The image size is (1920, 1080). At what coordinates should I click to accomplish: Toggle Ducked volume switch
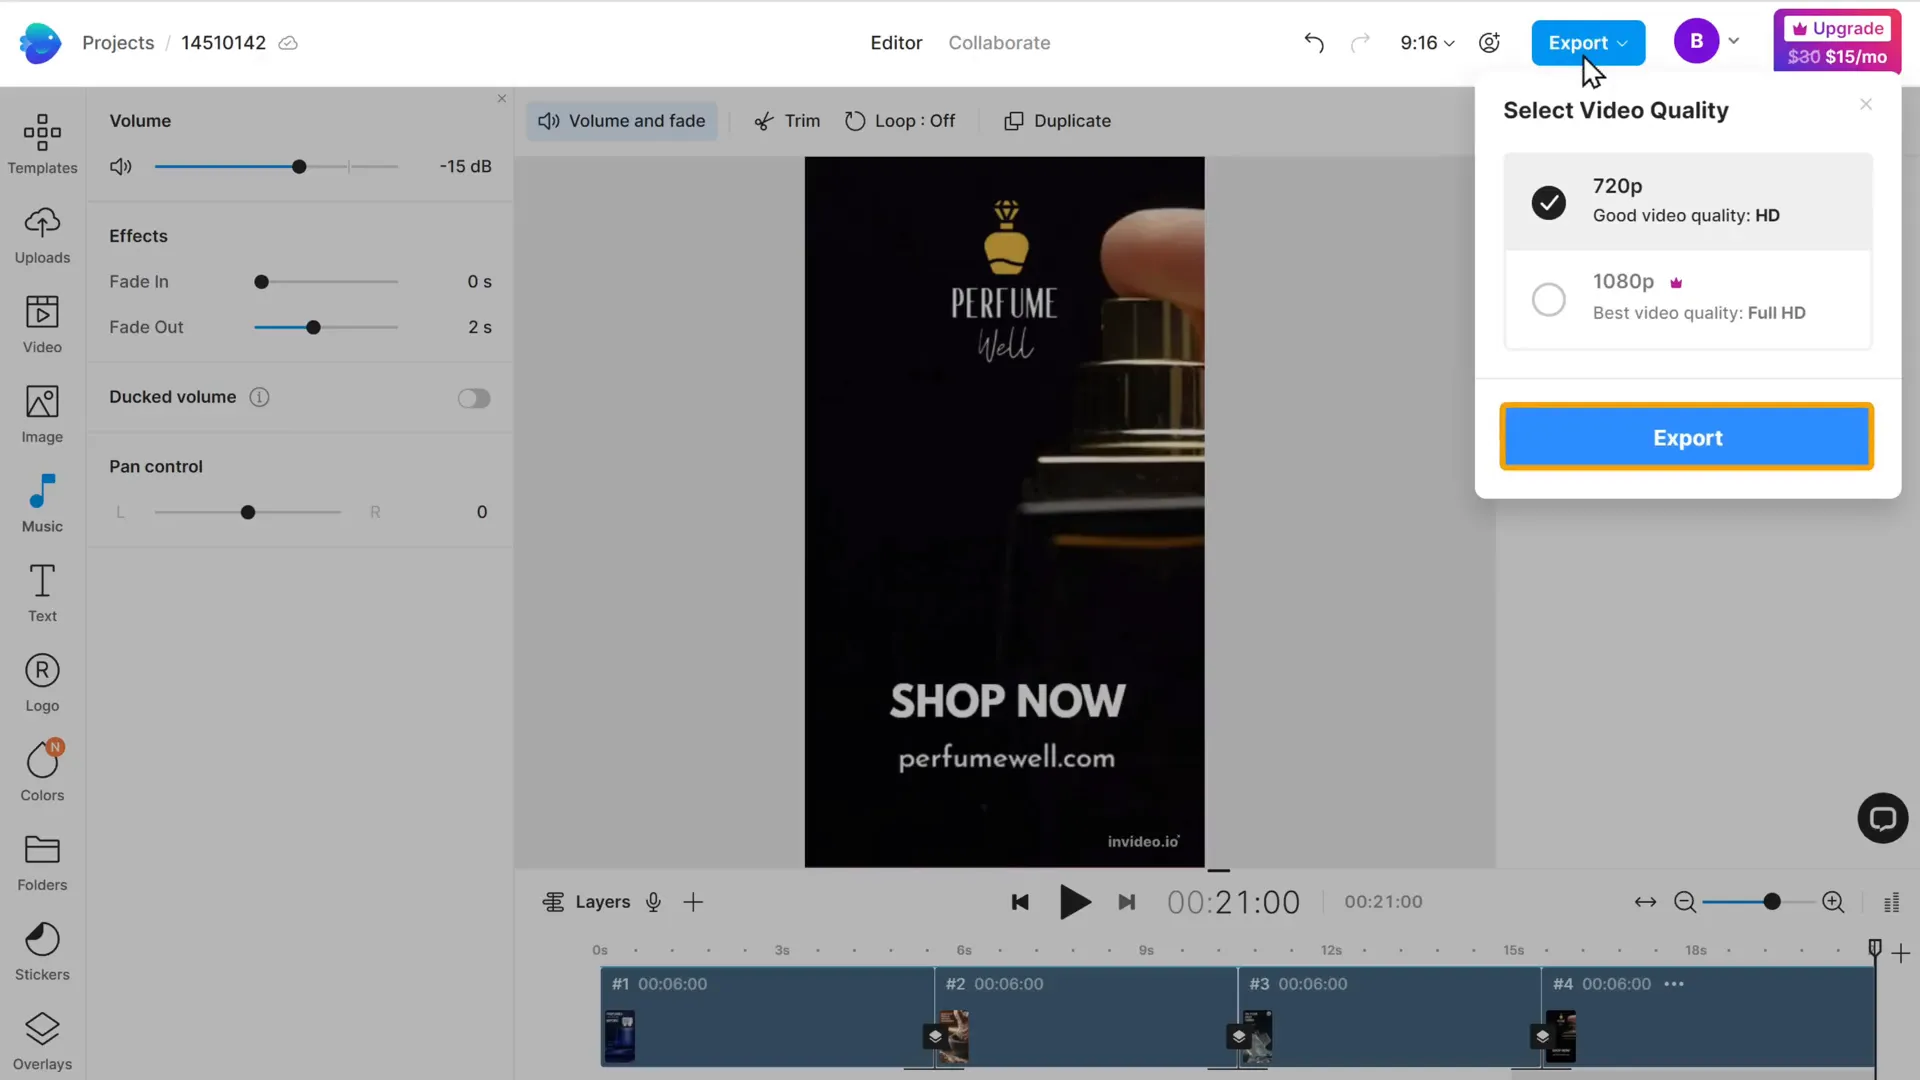coord(473,397)
